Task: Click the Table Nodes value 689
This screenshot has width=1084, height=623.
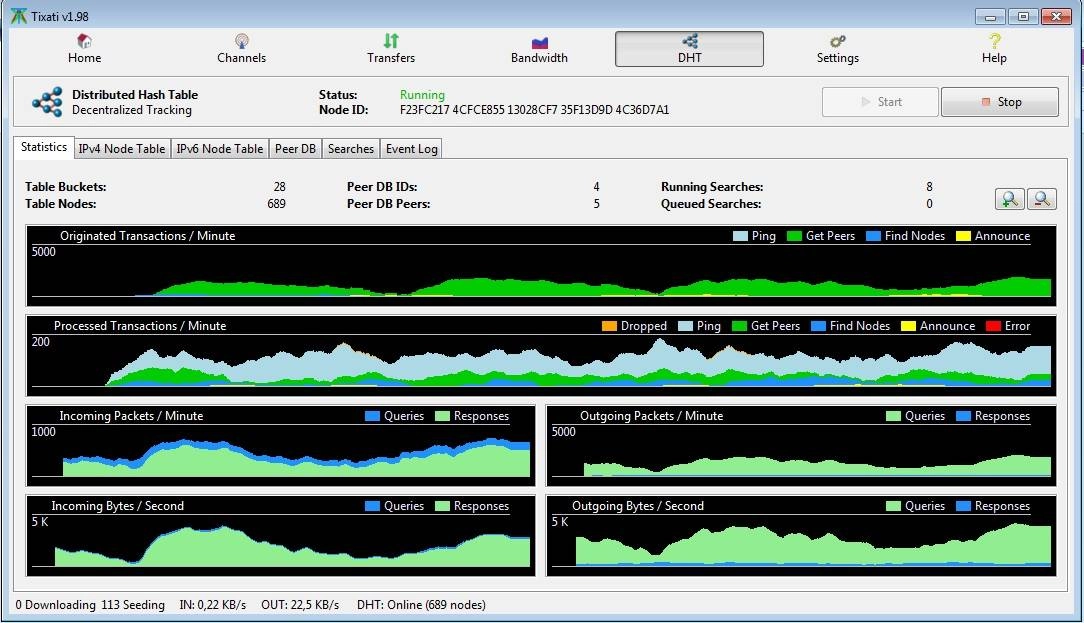Action: (277, 204)
